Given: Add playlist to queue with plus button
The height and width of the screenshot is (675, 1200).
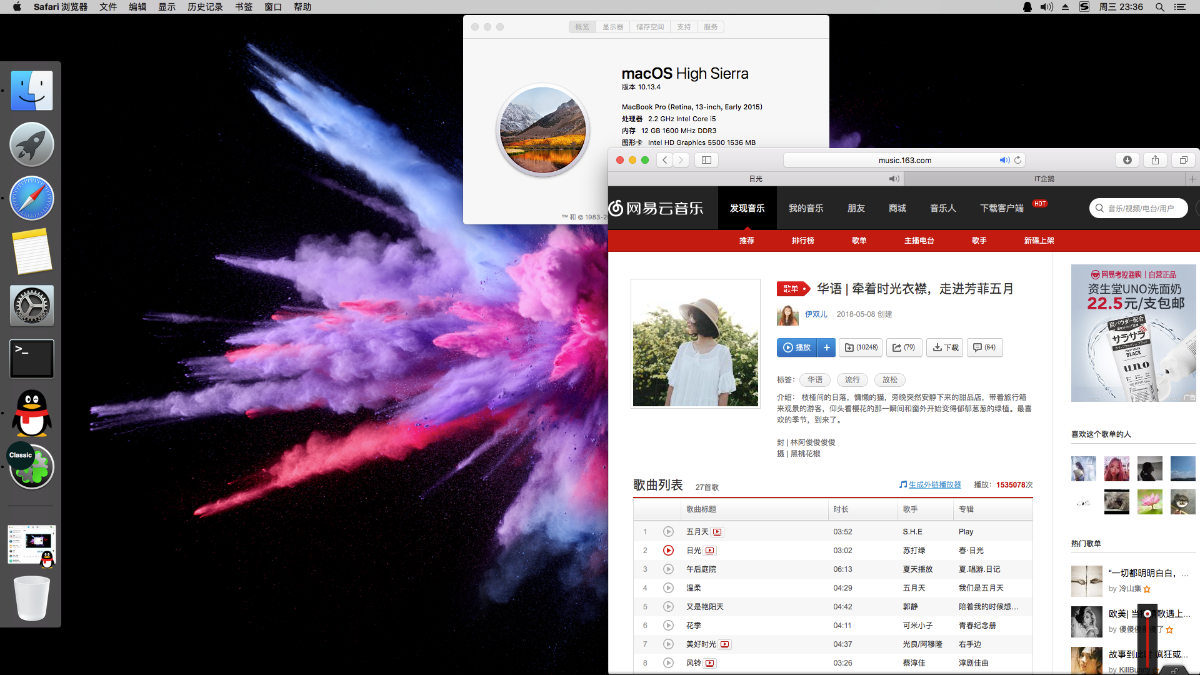Looking at the screenshot, I should pyautogui.click(x=826, y=347).
